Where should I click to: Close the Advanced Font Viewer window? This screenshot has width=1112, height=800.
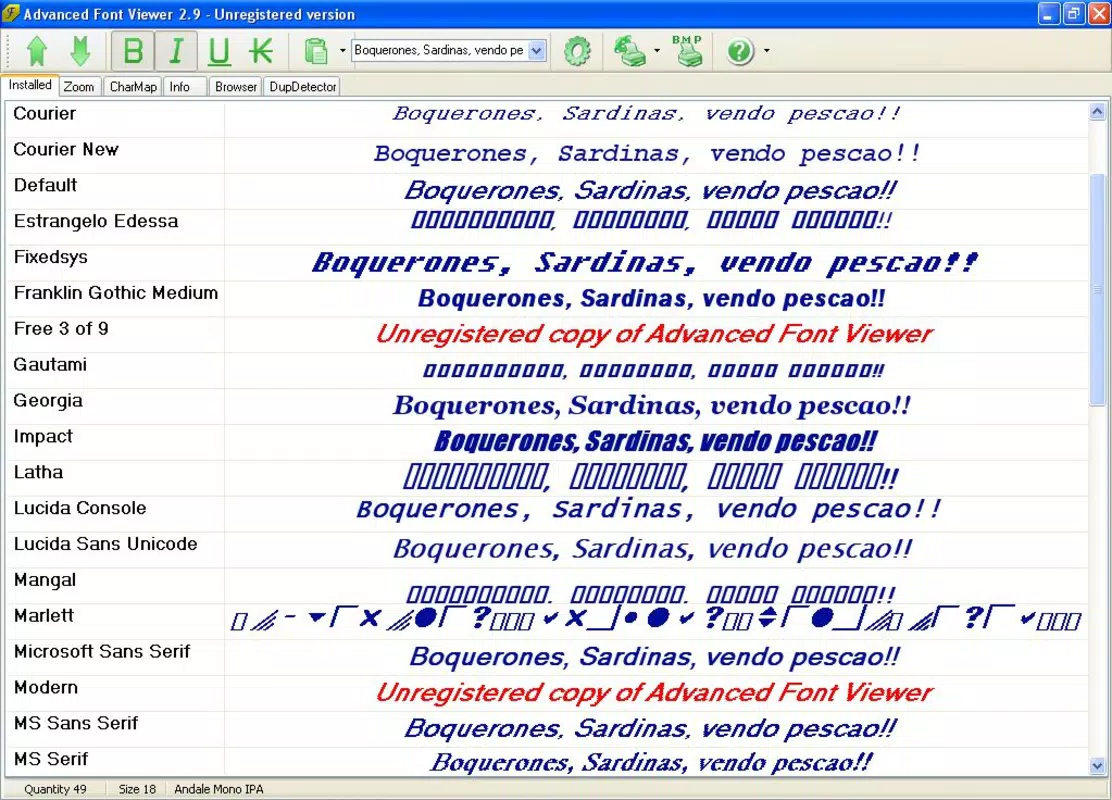(1099, 13)
